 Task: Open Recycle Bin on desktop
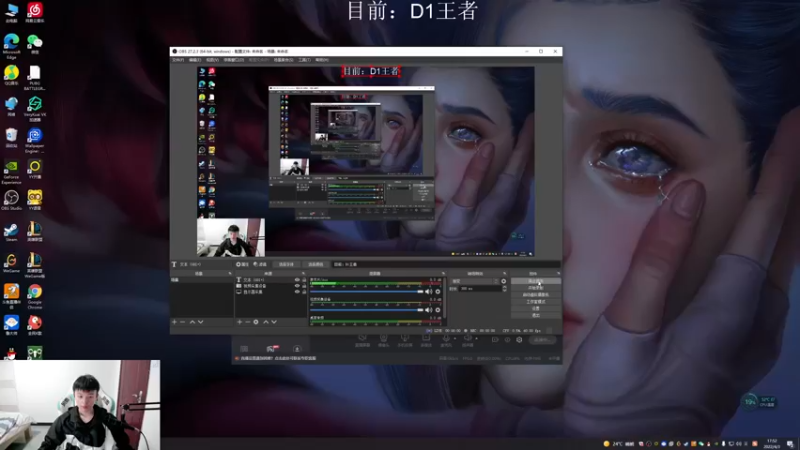pyautogui.click(x=11, y=138)
